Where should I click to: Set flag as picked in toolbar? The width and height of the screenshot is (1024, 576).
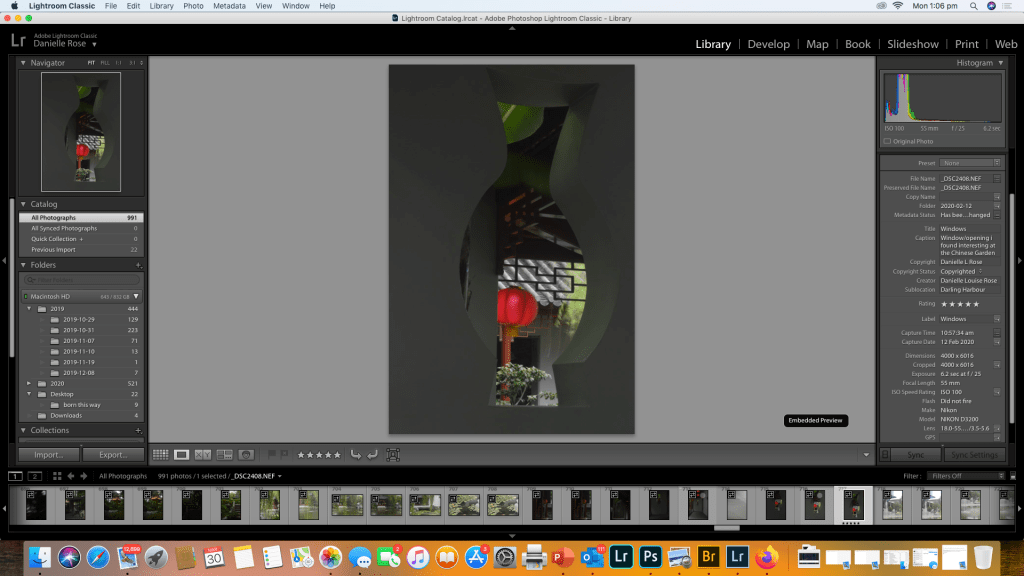(272, 455)
